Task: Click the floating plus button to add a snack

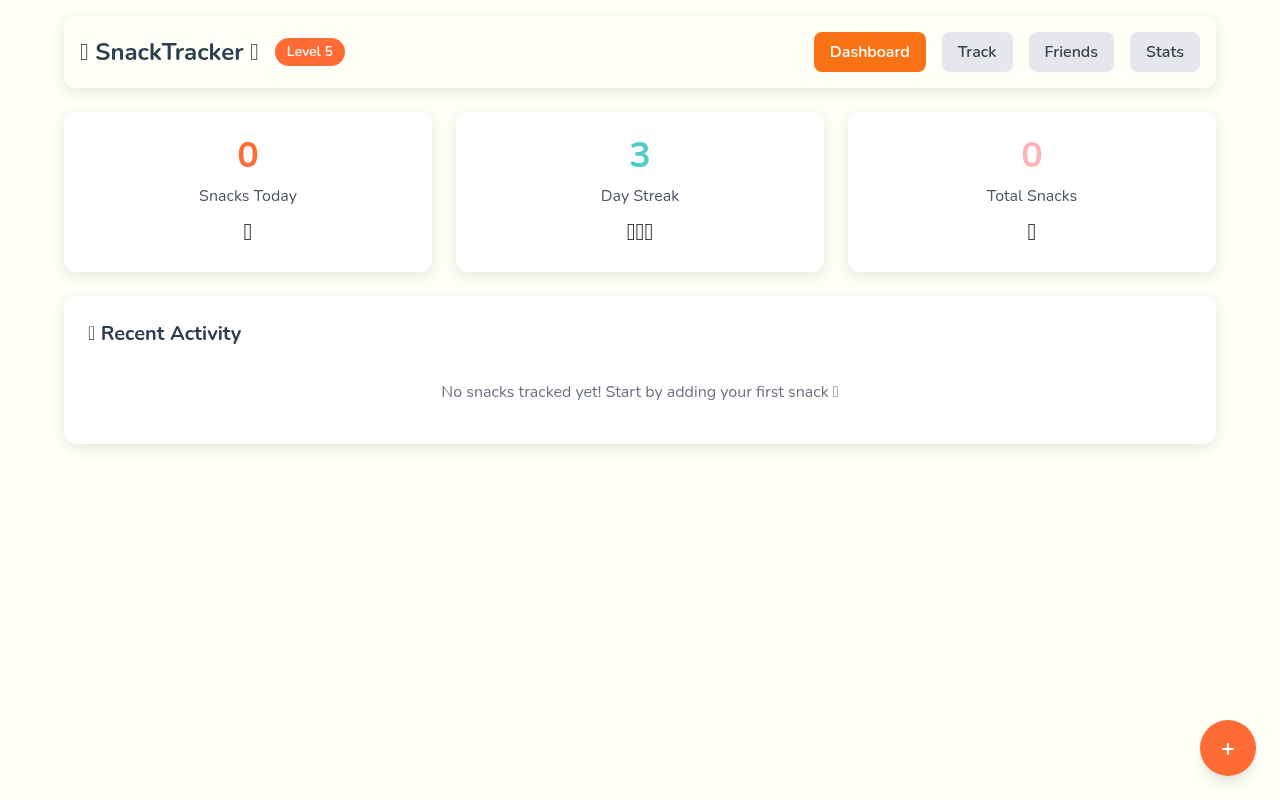Action: [1227, 747]
